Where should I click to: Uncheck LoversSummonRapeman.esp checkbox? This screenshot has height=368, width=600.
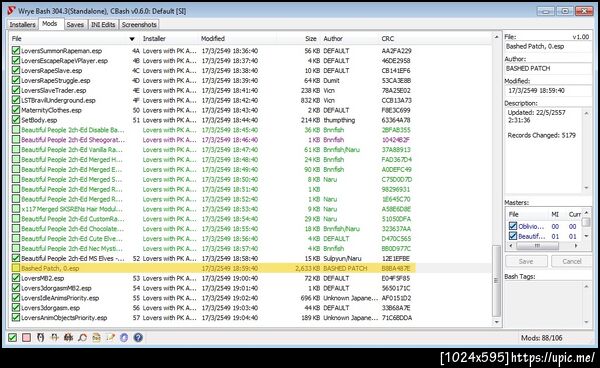pyautogui.click(x=16, y=50)
